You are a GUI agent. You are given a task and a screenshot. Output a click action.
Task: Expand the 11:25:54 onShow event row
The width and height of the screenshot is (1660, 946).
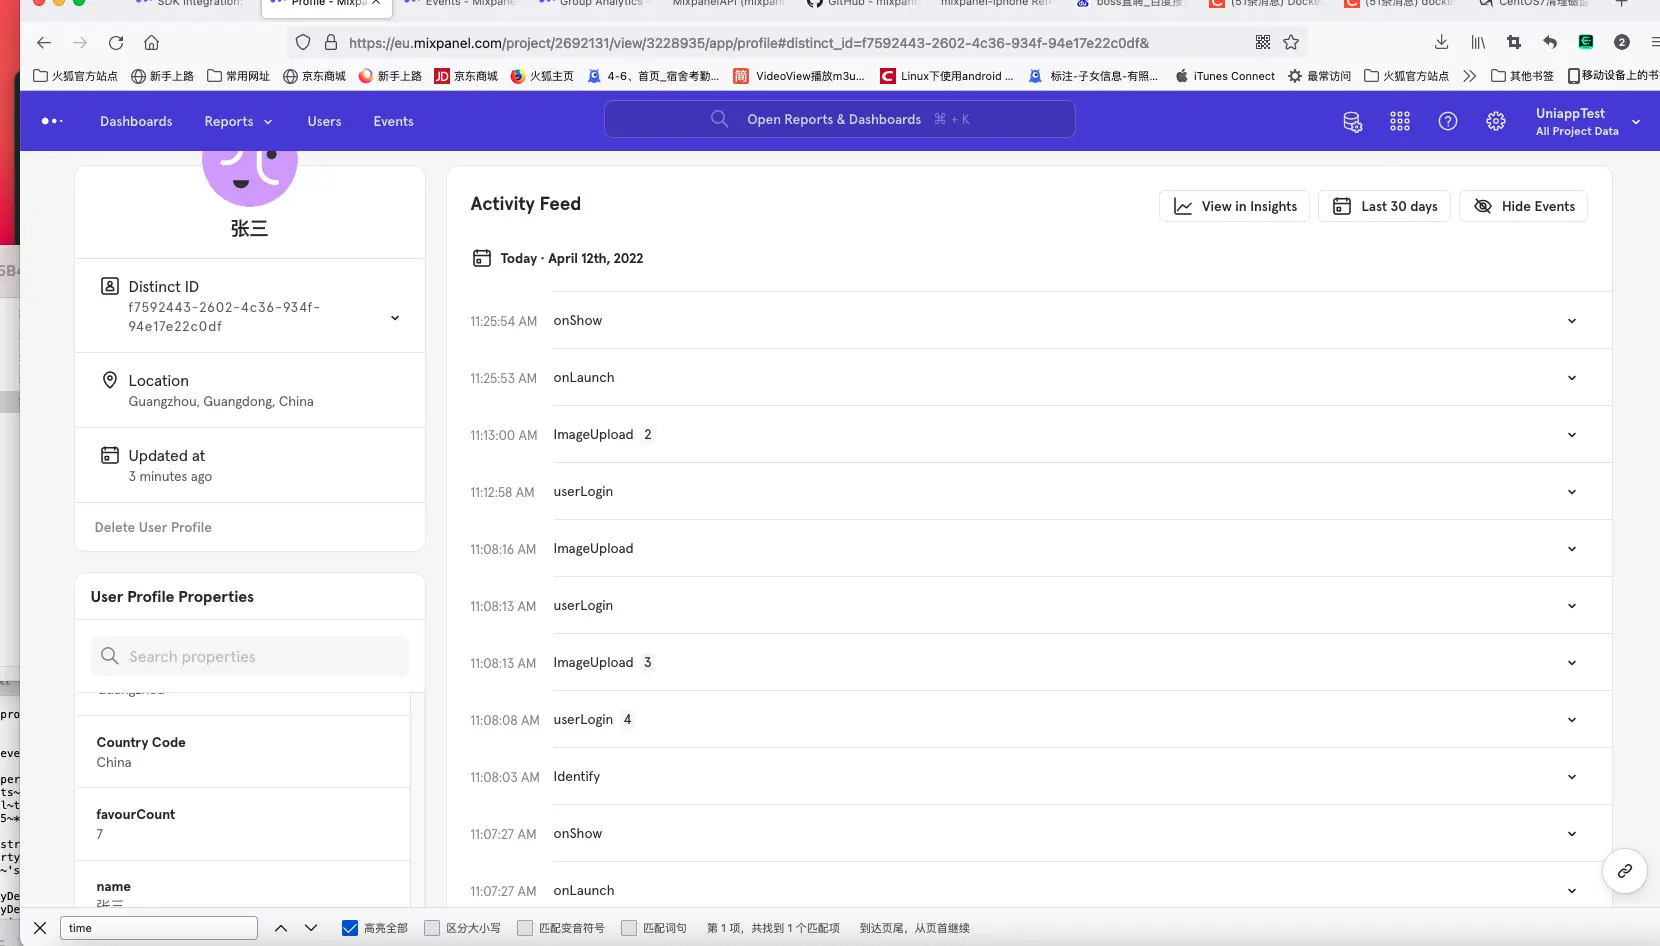click(x=1571, y=321)
